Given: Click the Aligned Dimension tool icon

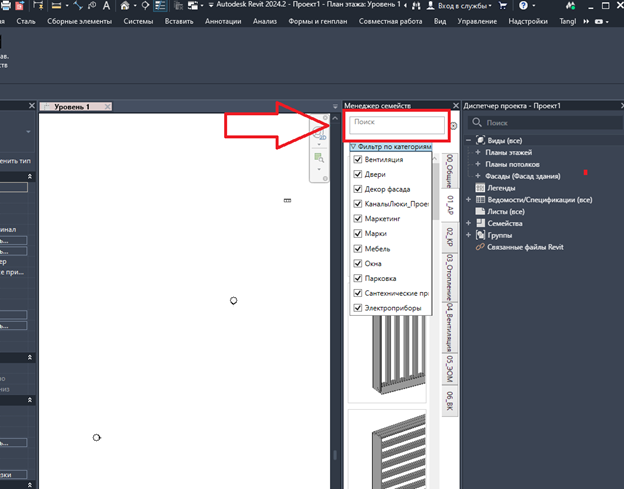Looking at the screenshot, I should [78, 6].
